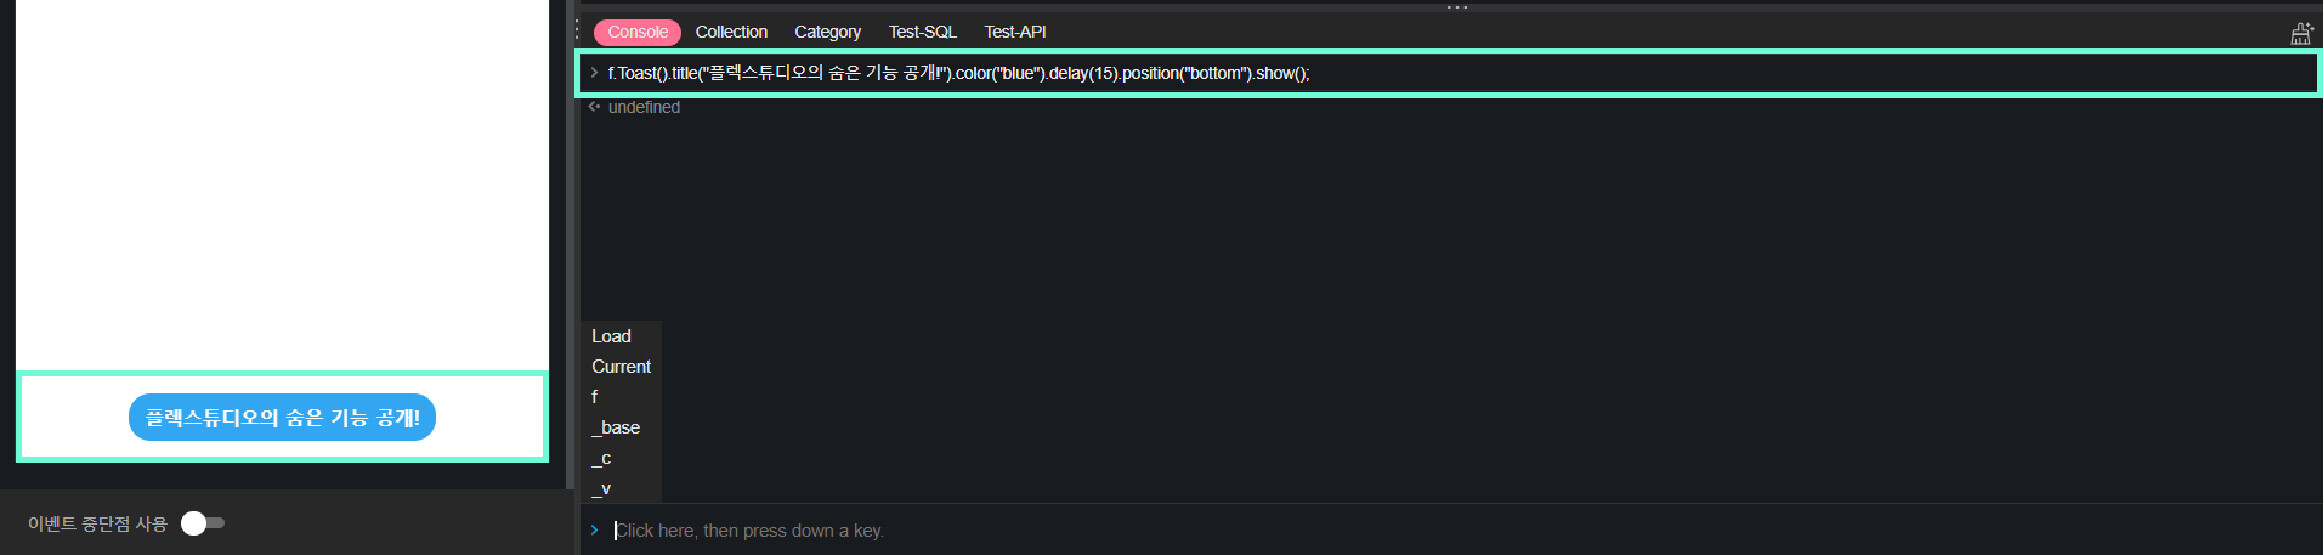The image size is (2324, 555).
Task: Toggle the 이벤트 중단점 사용 switch
Action: (203, 523)
